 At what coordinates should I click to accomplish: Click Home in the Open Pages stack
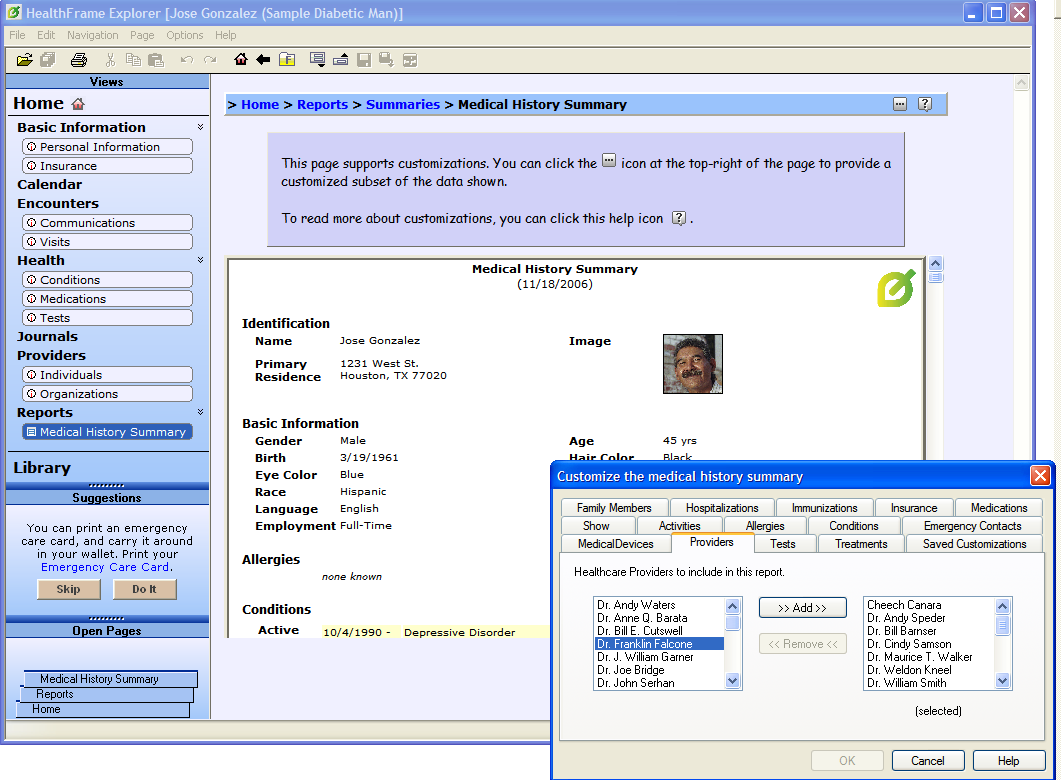tap(103, 710)
